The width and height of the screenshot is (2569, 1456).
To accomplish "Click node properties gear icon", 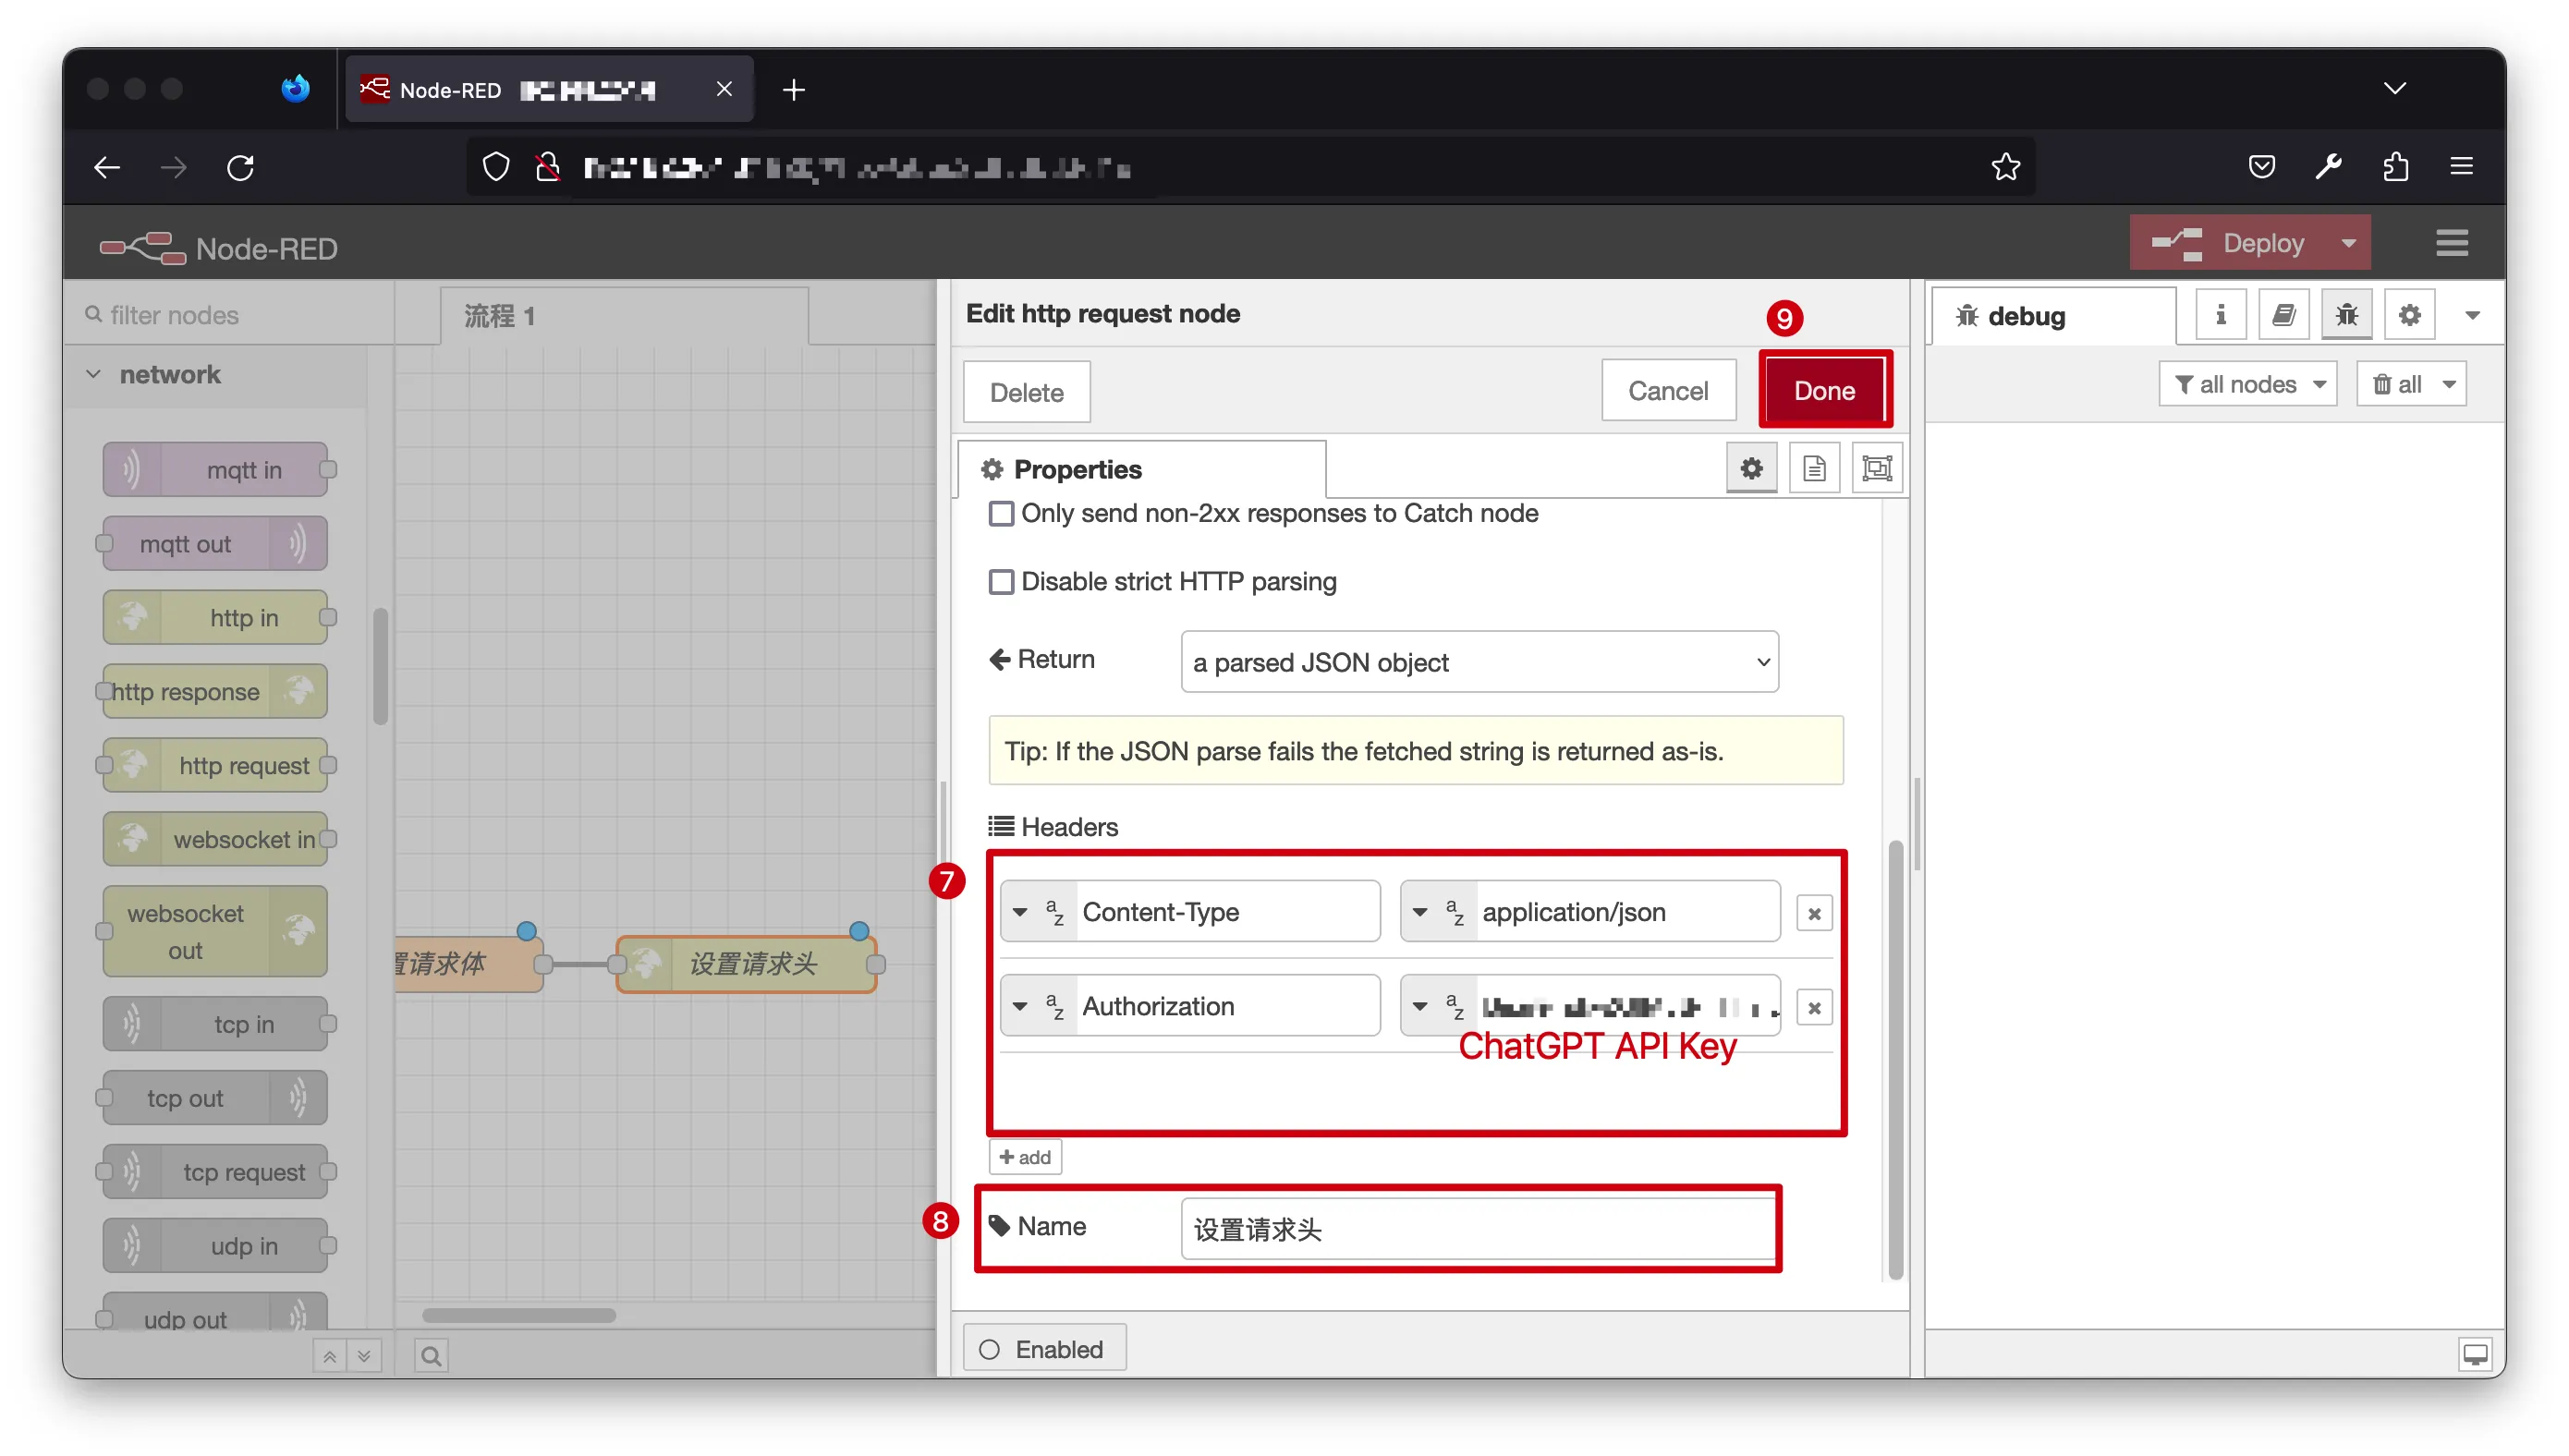I will point(1751,468).
